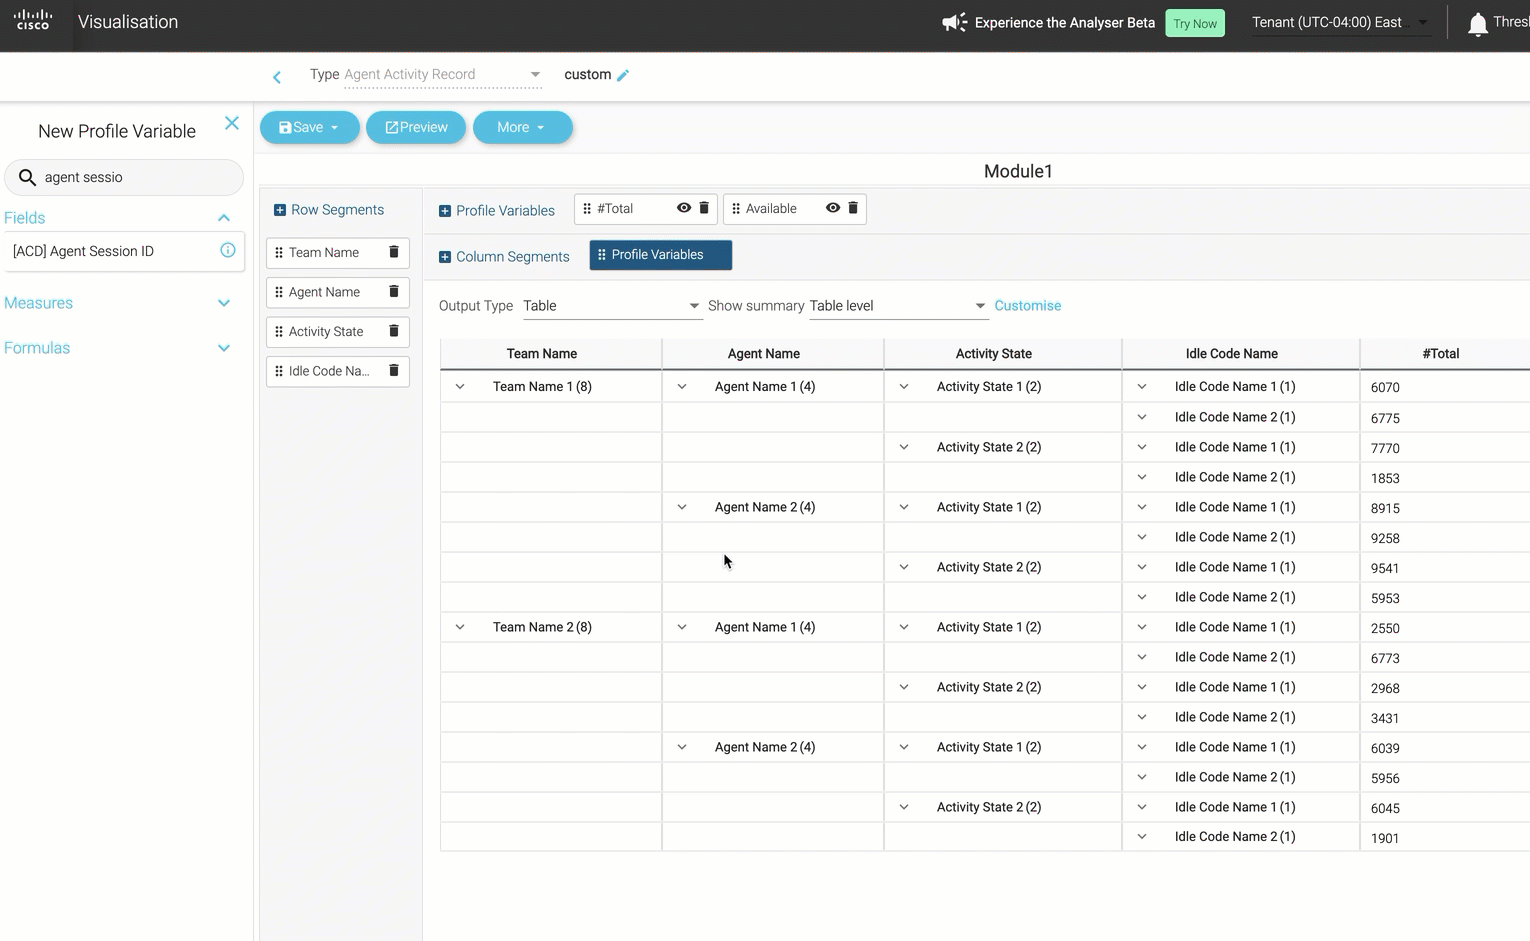The image size is (1530, 941).
Task: Click the back arrow beside Type
Action: (277, 77)
